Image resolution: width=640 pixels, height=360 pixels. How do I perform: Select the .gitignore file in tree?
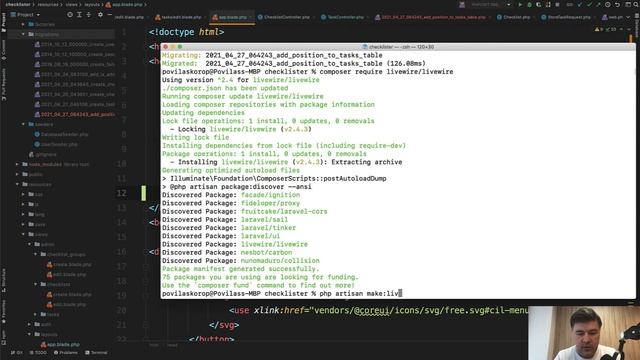click(42, 154)
